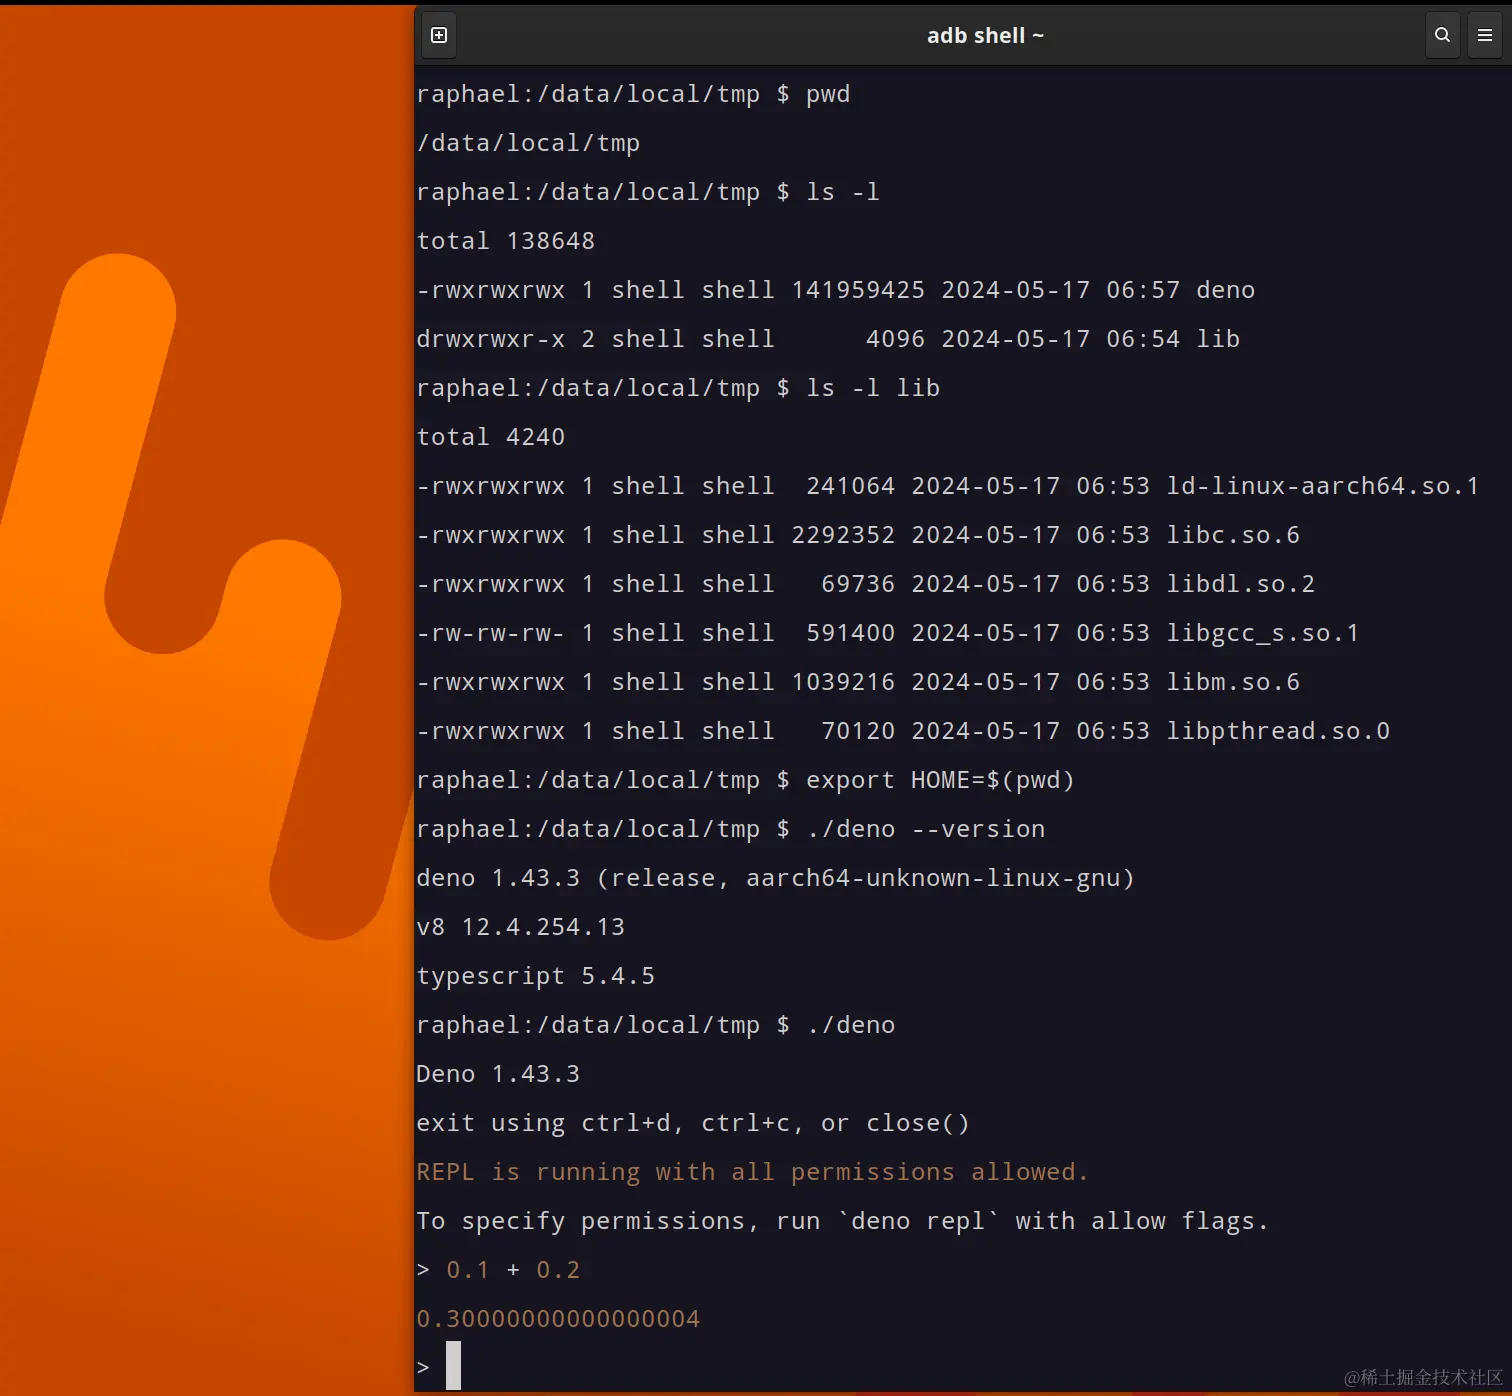Click the result 0.30000000000000004

pos(558,1319)
